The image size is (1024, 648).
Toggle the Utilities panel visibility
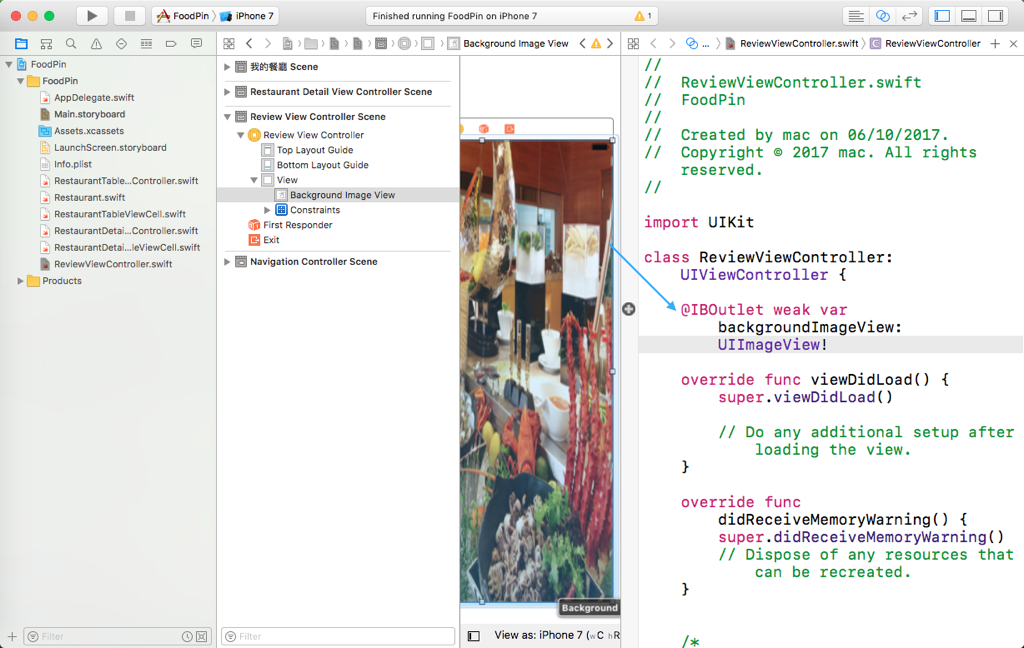[996, 16]
